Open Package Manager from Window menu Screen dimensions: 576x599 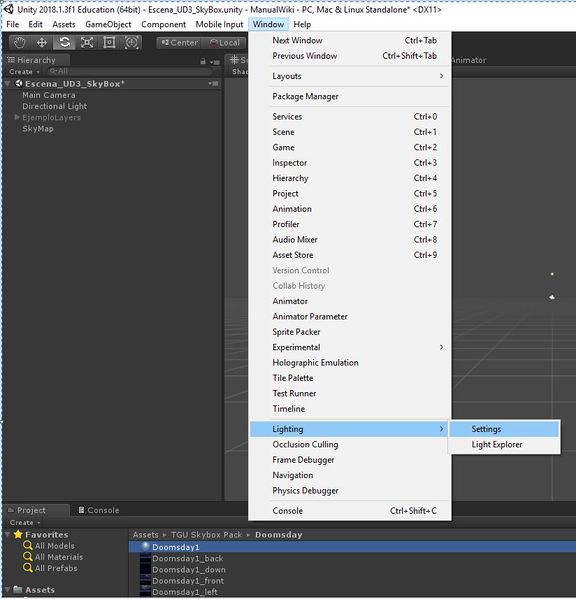click(350, 96)
